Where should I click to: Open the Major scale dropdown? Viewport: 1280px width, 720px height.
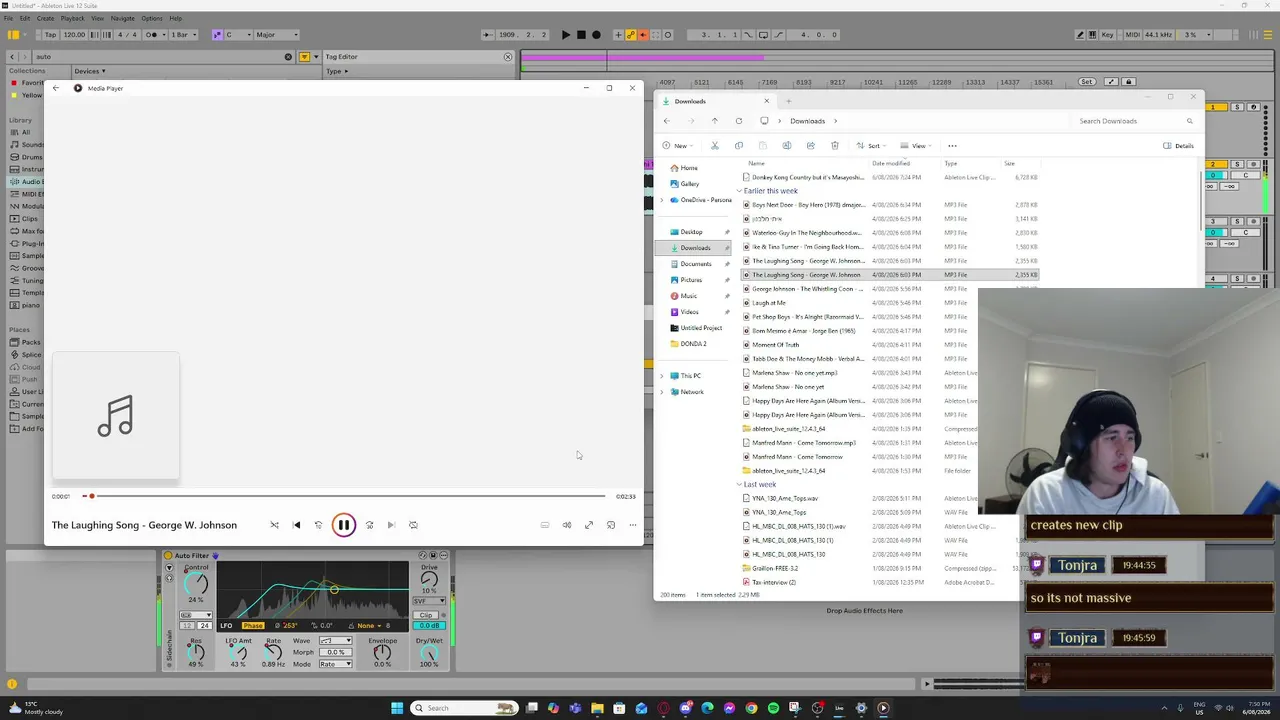[x=279, y=35]
